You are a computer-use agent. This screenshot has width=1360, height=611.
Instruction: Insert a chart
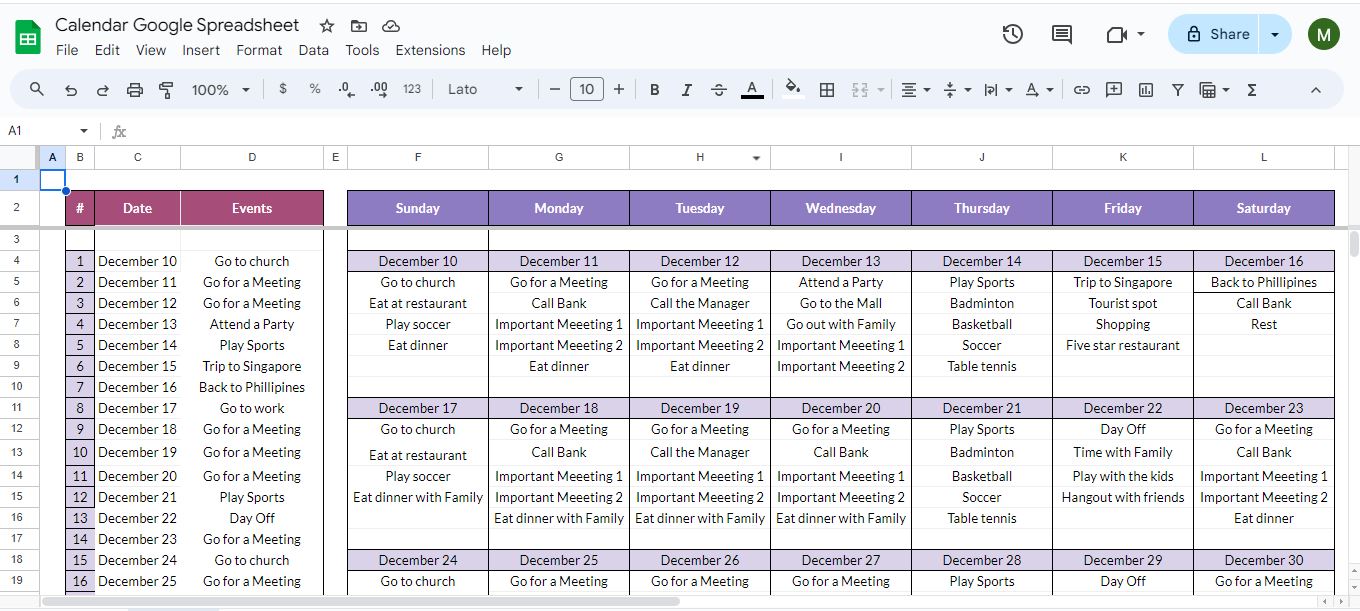(x=1146, y=89)
